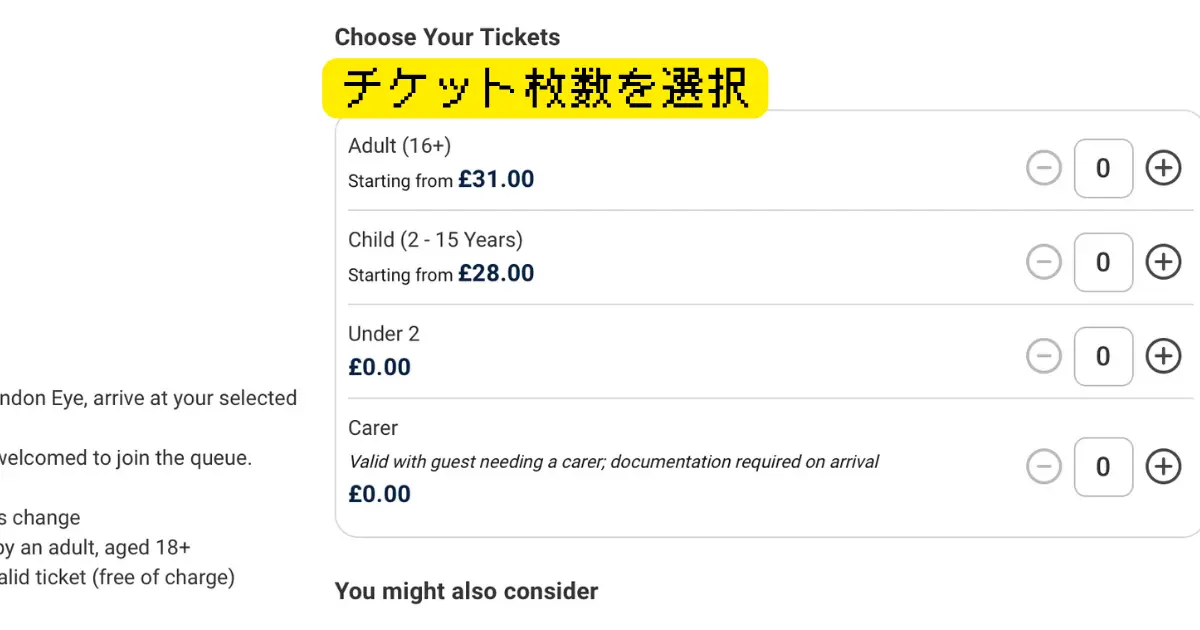Click the Carer quantity field
The height and width of the screenshot is (630, 1200).
[x=1103, y=466]
